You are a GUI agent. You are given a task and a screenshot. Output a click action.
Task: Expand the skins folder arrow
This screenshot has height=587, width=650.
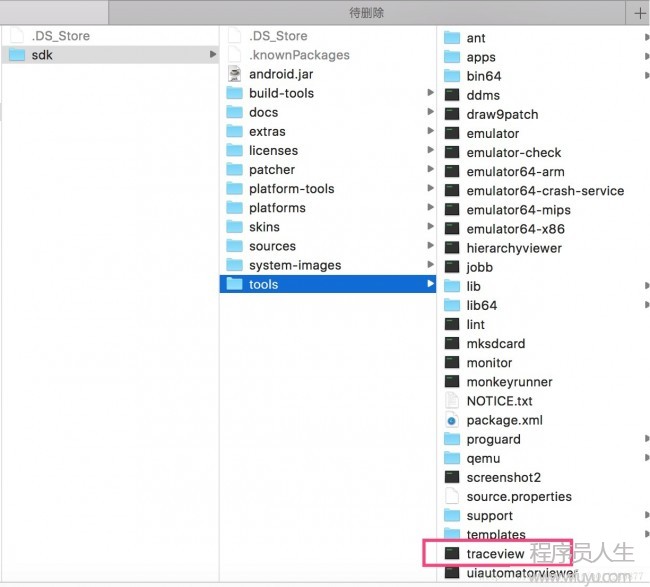tap(430, 226)
